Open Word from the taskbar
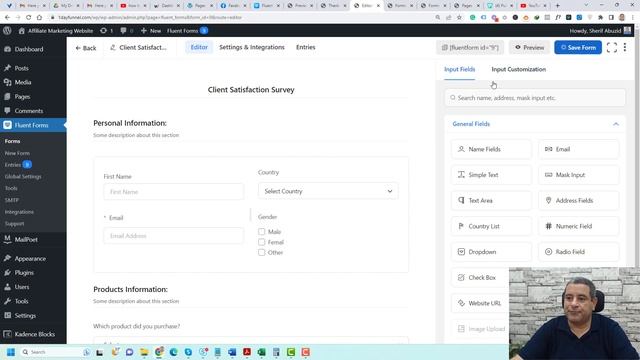Viewport: 640px width, 360px height. (232, 352)
